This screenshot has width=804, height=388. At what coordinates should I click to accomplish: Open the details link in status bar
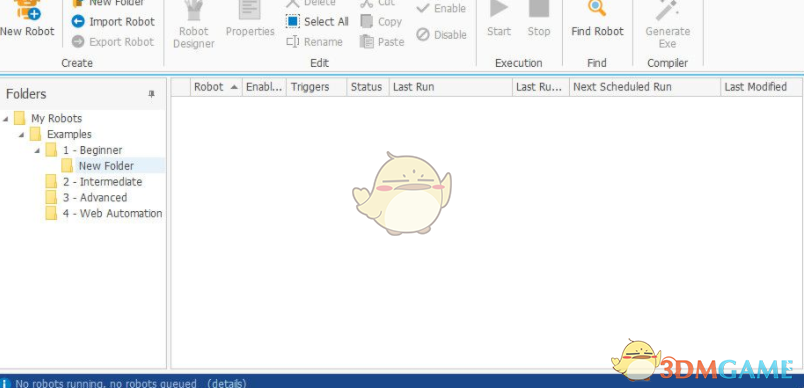click(226, 383)
